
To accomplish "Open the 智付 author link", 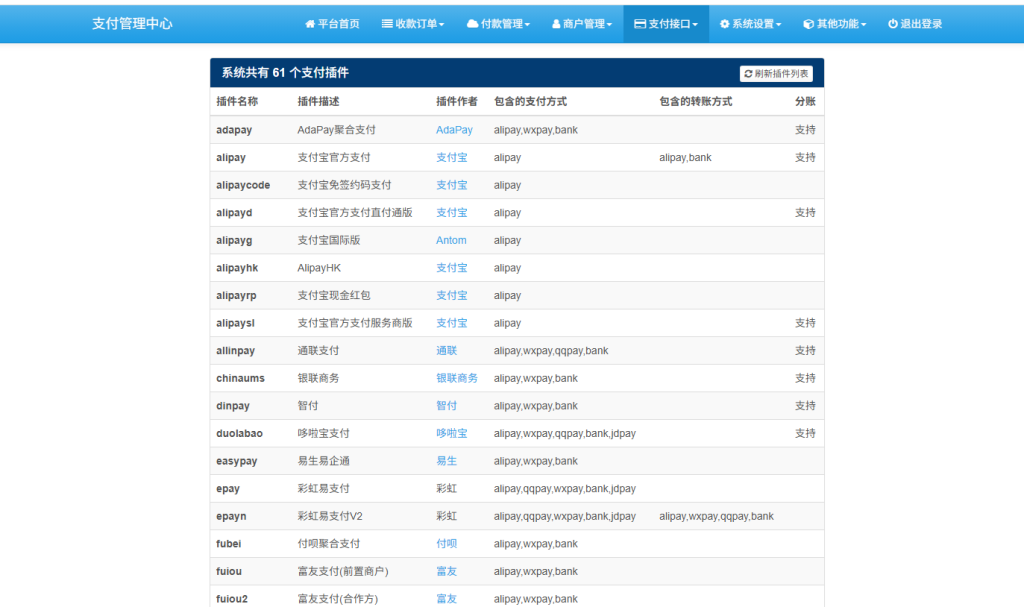I will (x=447, y=406).
